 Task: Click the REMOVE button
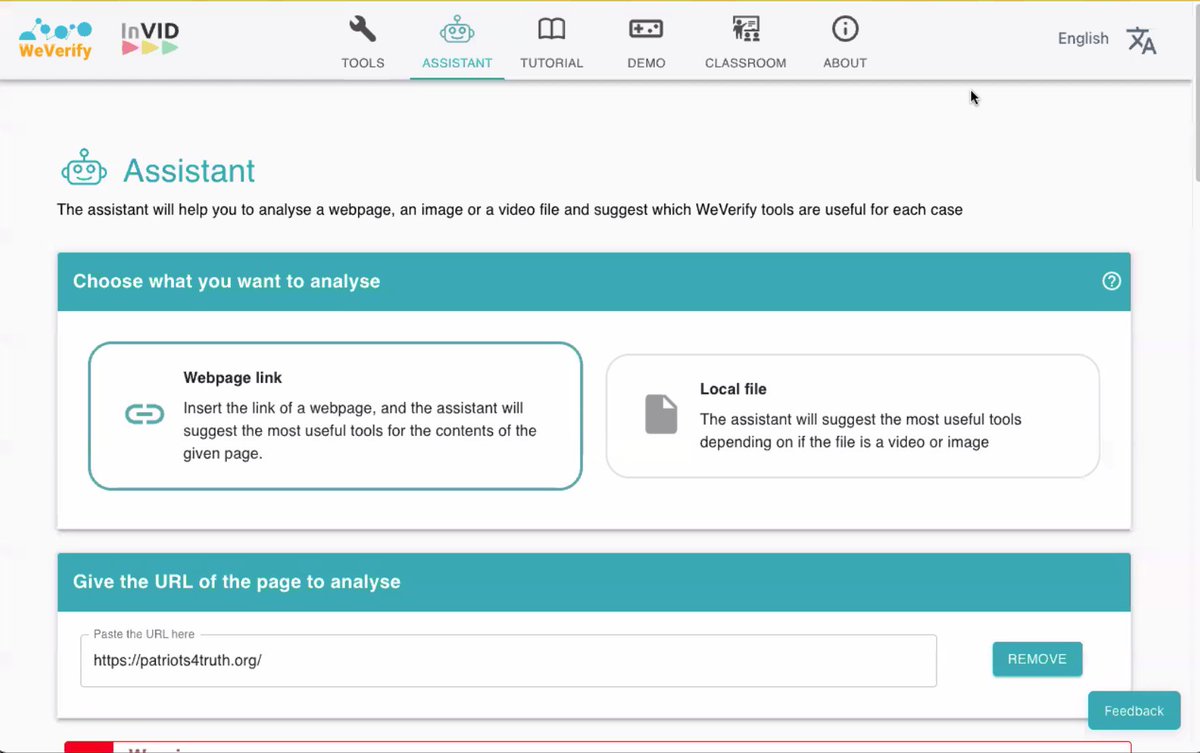click(x=1037, y=659)
